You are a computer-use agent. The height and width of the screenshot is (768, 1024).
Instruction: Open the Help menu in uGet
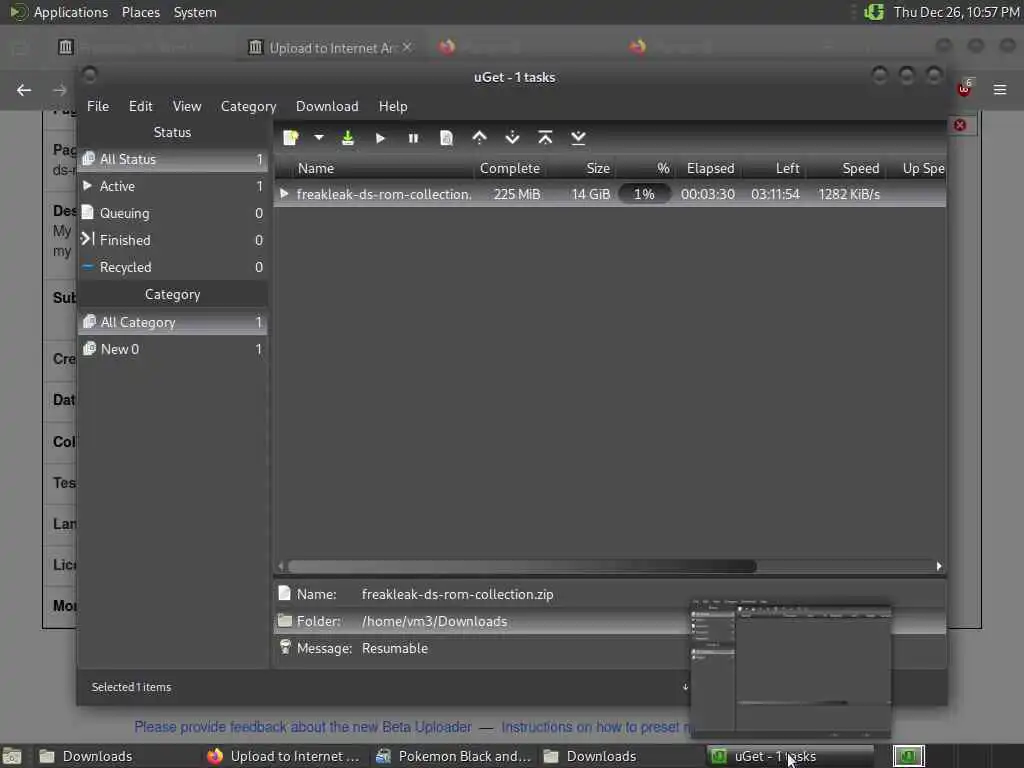(x=393, y=106)
